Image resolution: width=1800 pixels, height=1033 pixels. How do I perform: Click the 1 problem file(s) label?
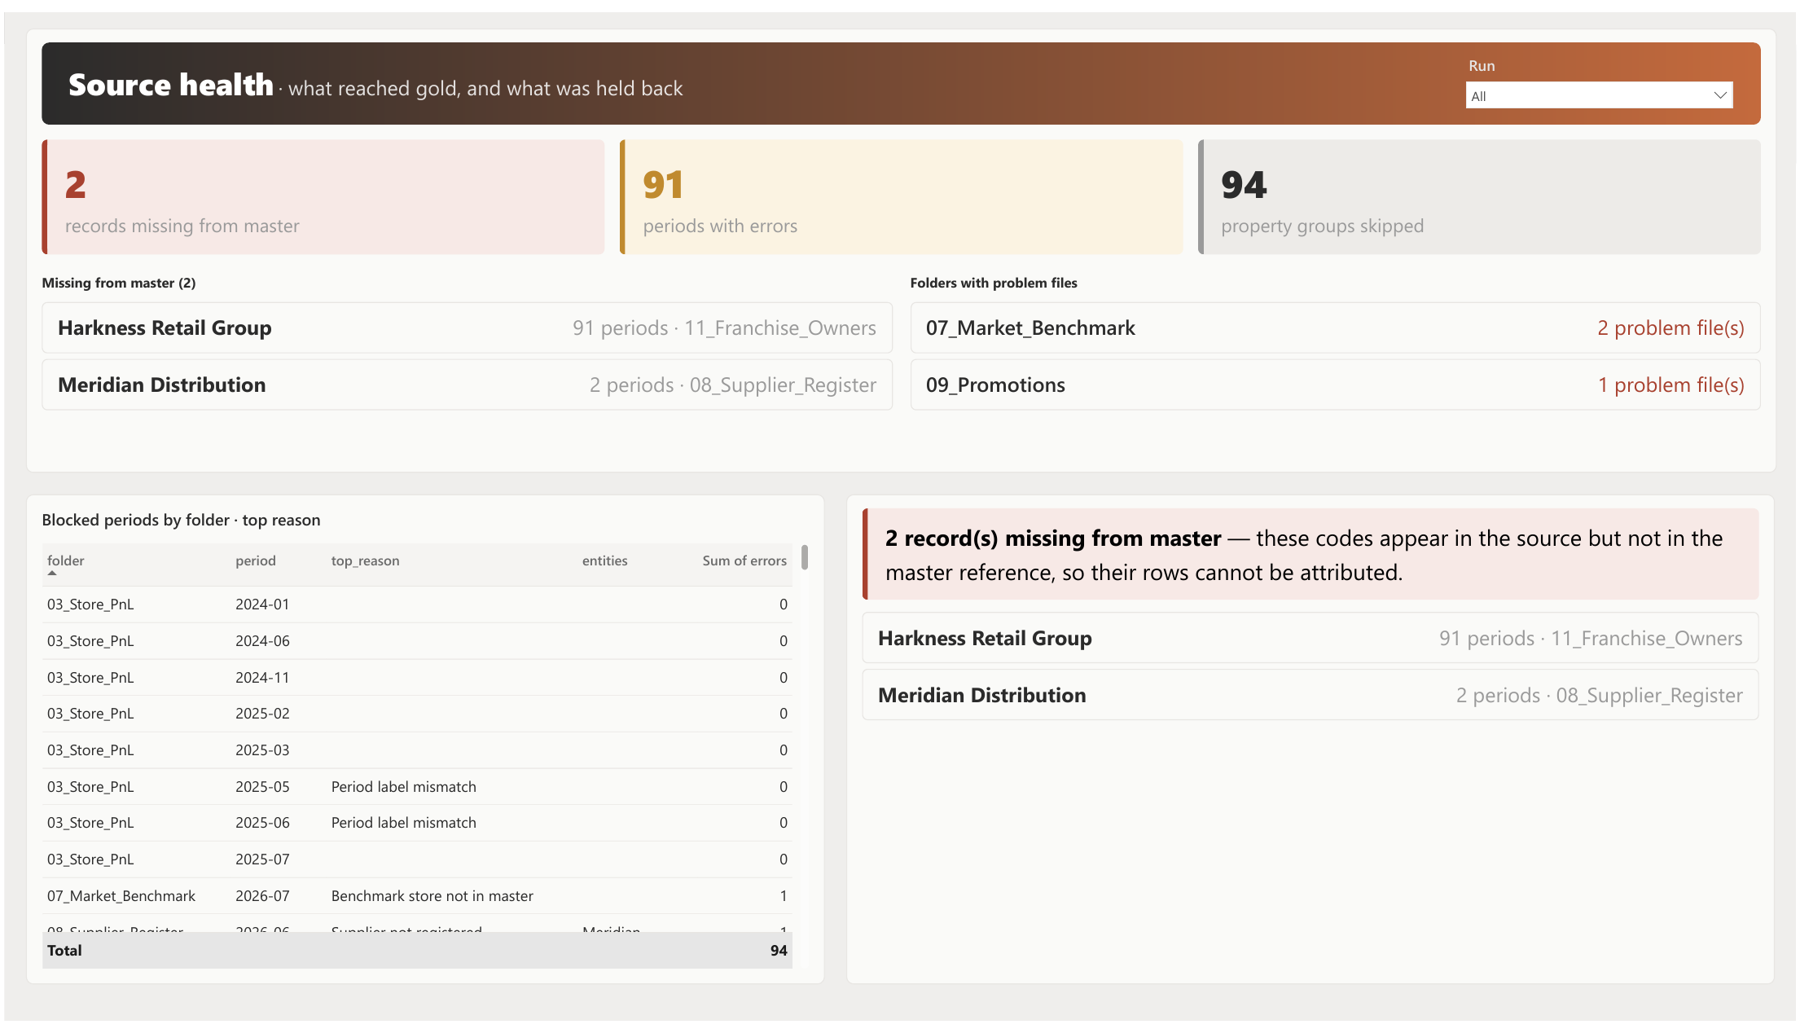1670,385
